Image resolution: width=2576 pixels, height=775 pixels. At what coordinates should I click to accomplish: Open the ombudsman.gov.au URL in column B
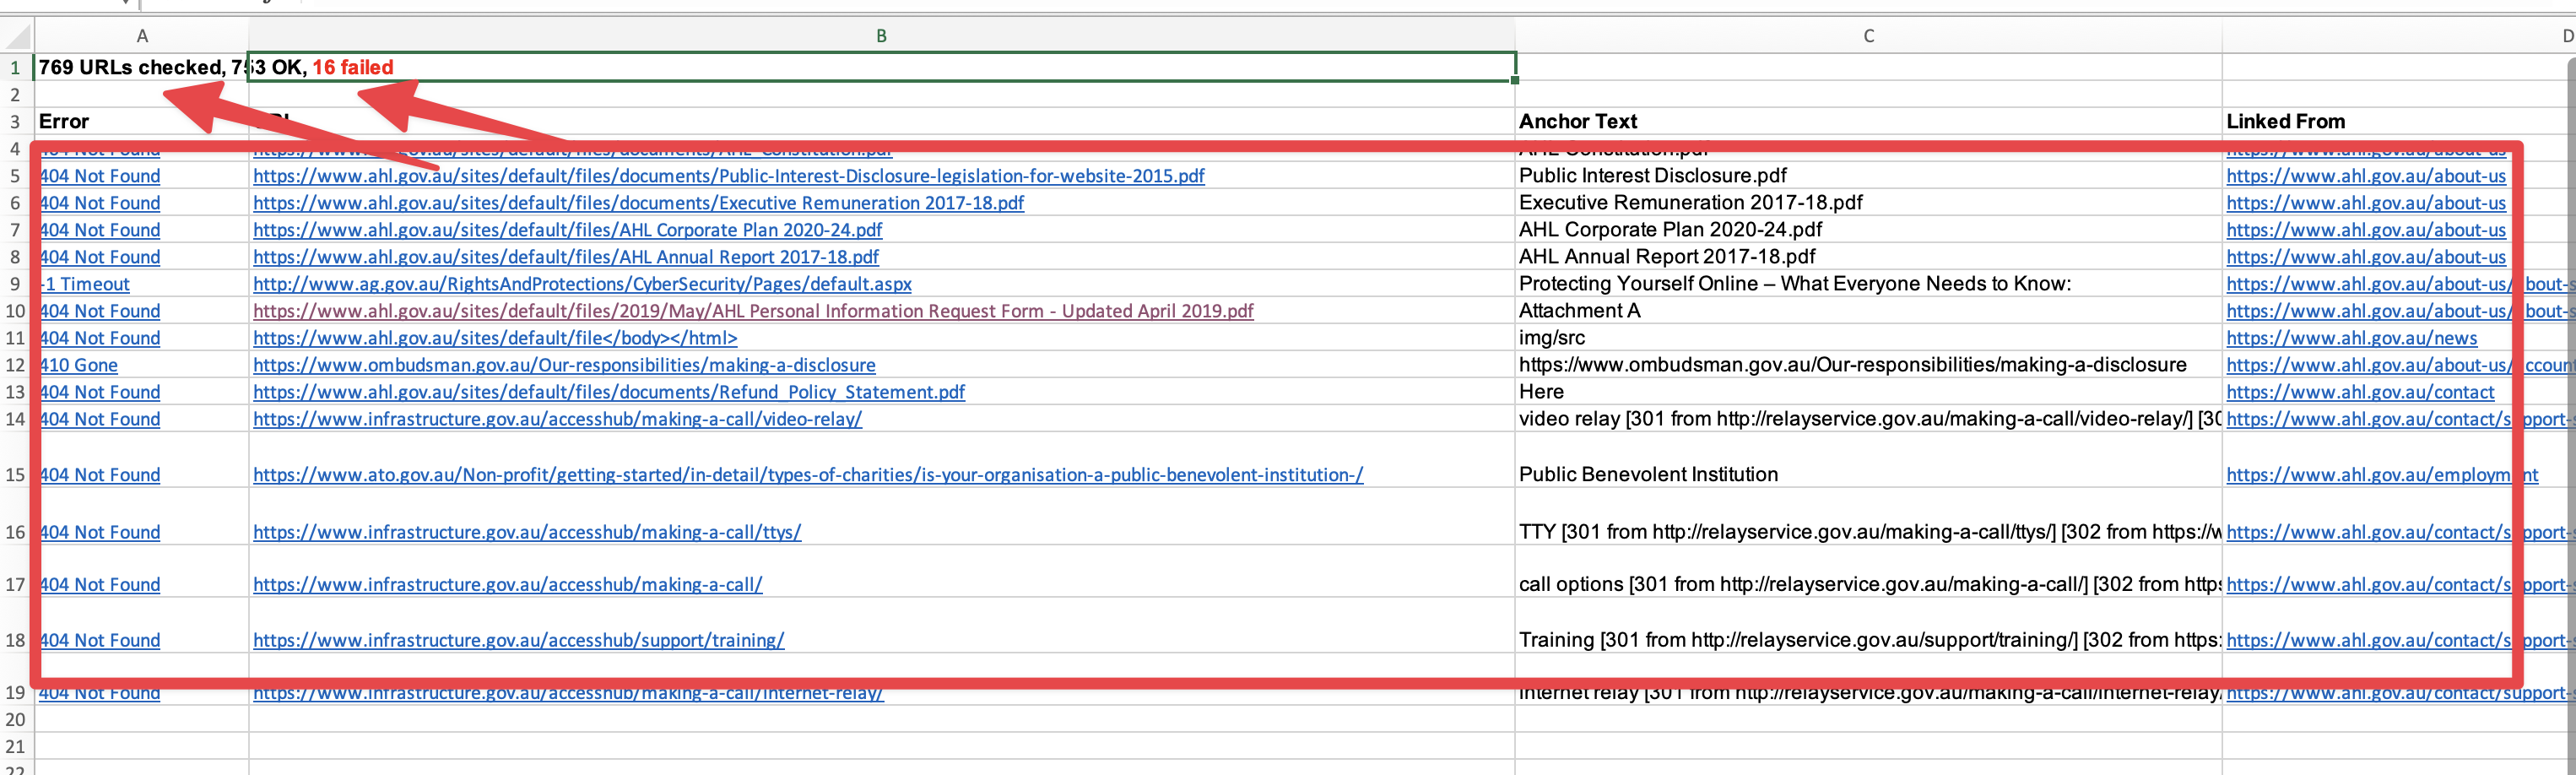click(564, 365)
